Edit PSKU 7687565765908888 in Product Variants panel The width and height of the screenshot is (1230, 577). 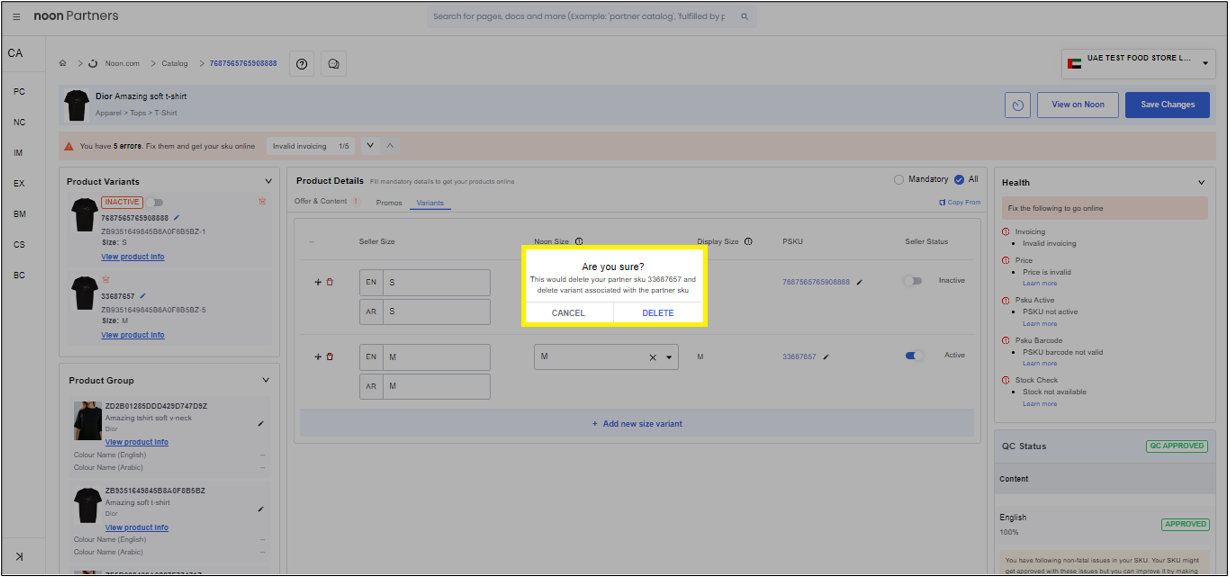[x=177, y=217]
